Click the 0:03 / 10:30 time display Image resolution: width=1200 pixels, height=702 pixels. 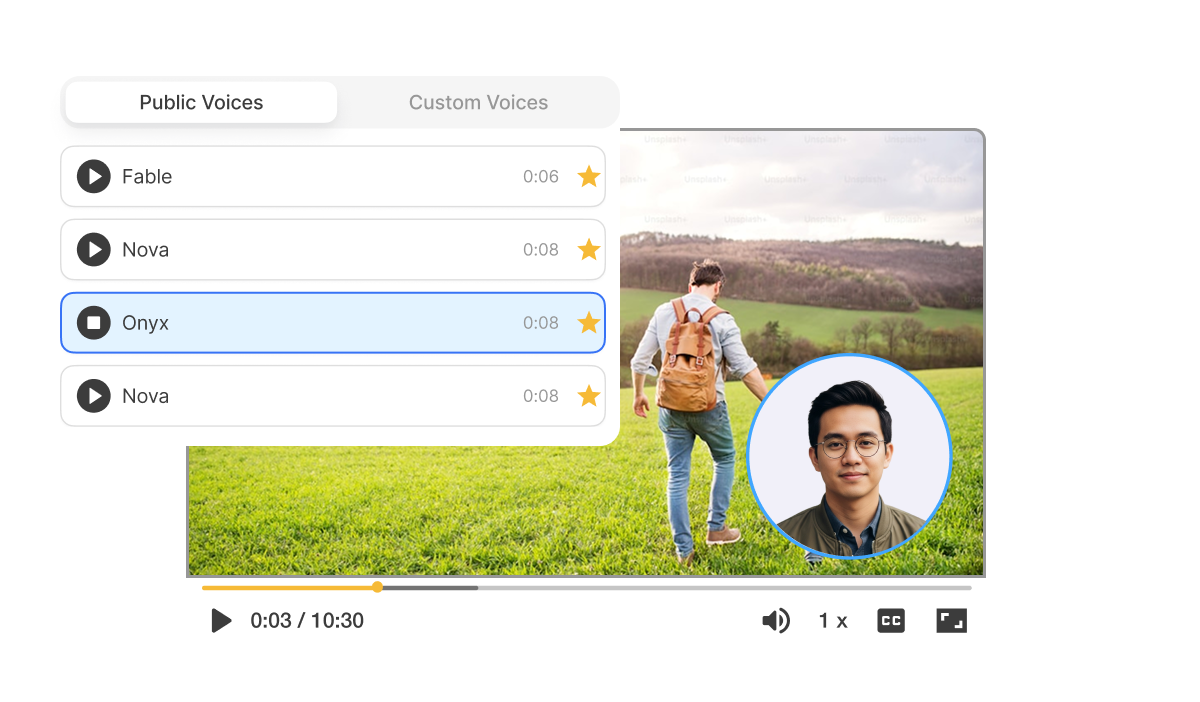tap(306, 620)
